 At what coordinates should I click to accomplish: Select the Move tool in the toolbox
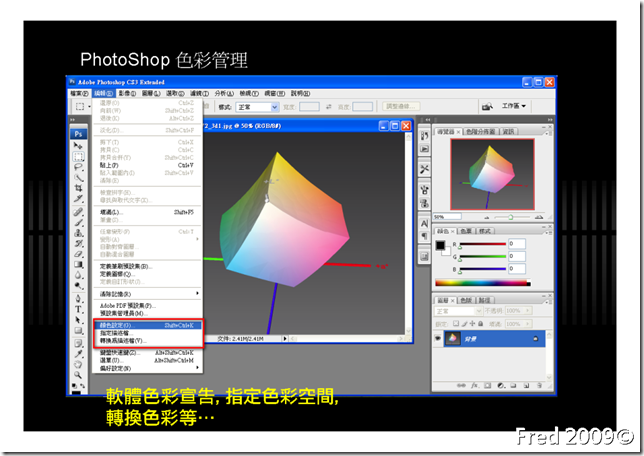[x=78, y=145]
